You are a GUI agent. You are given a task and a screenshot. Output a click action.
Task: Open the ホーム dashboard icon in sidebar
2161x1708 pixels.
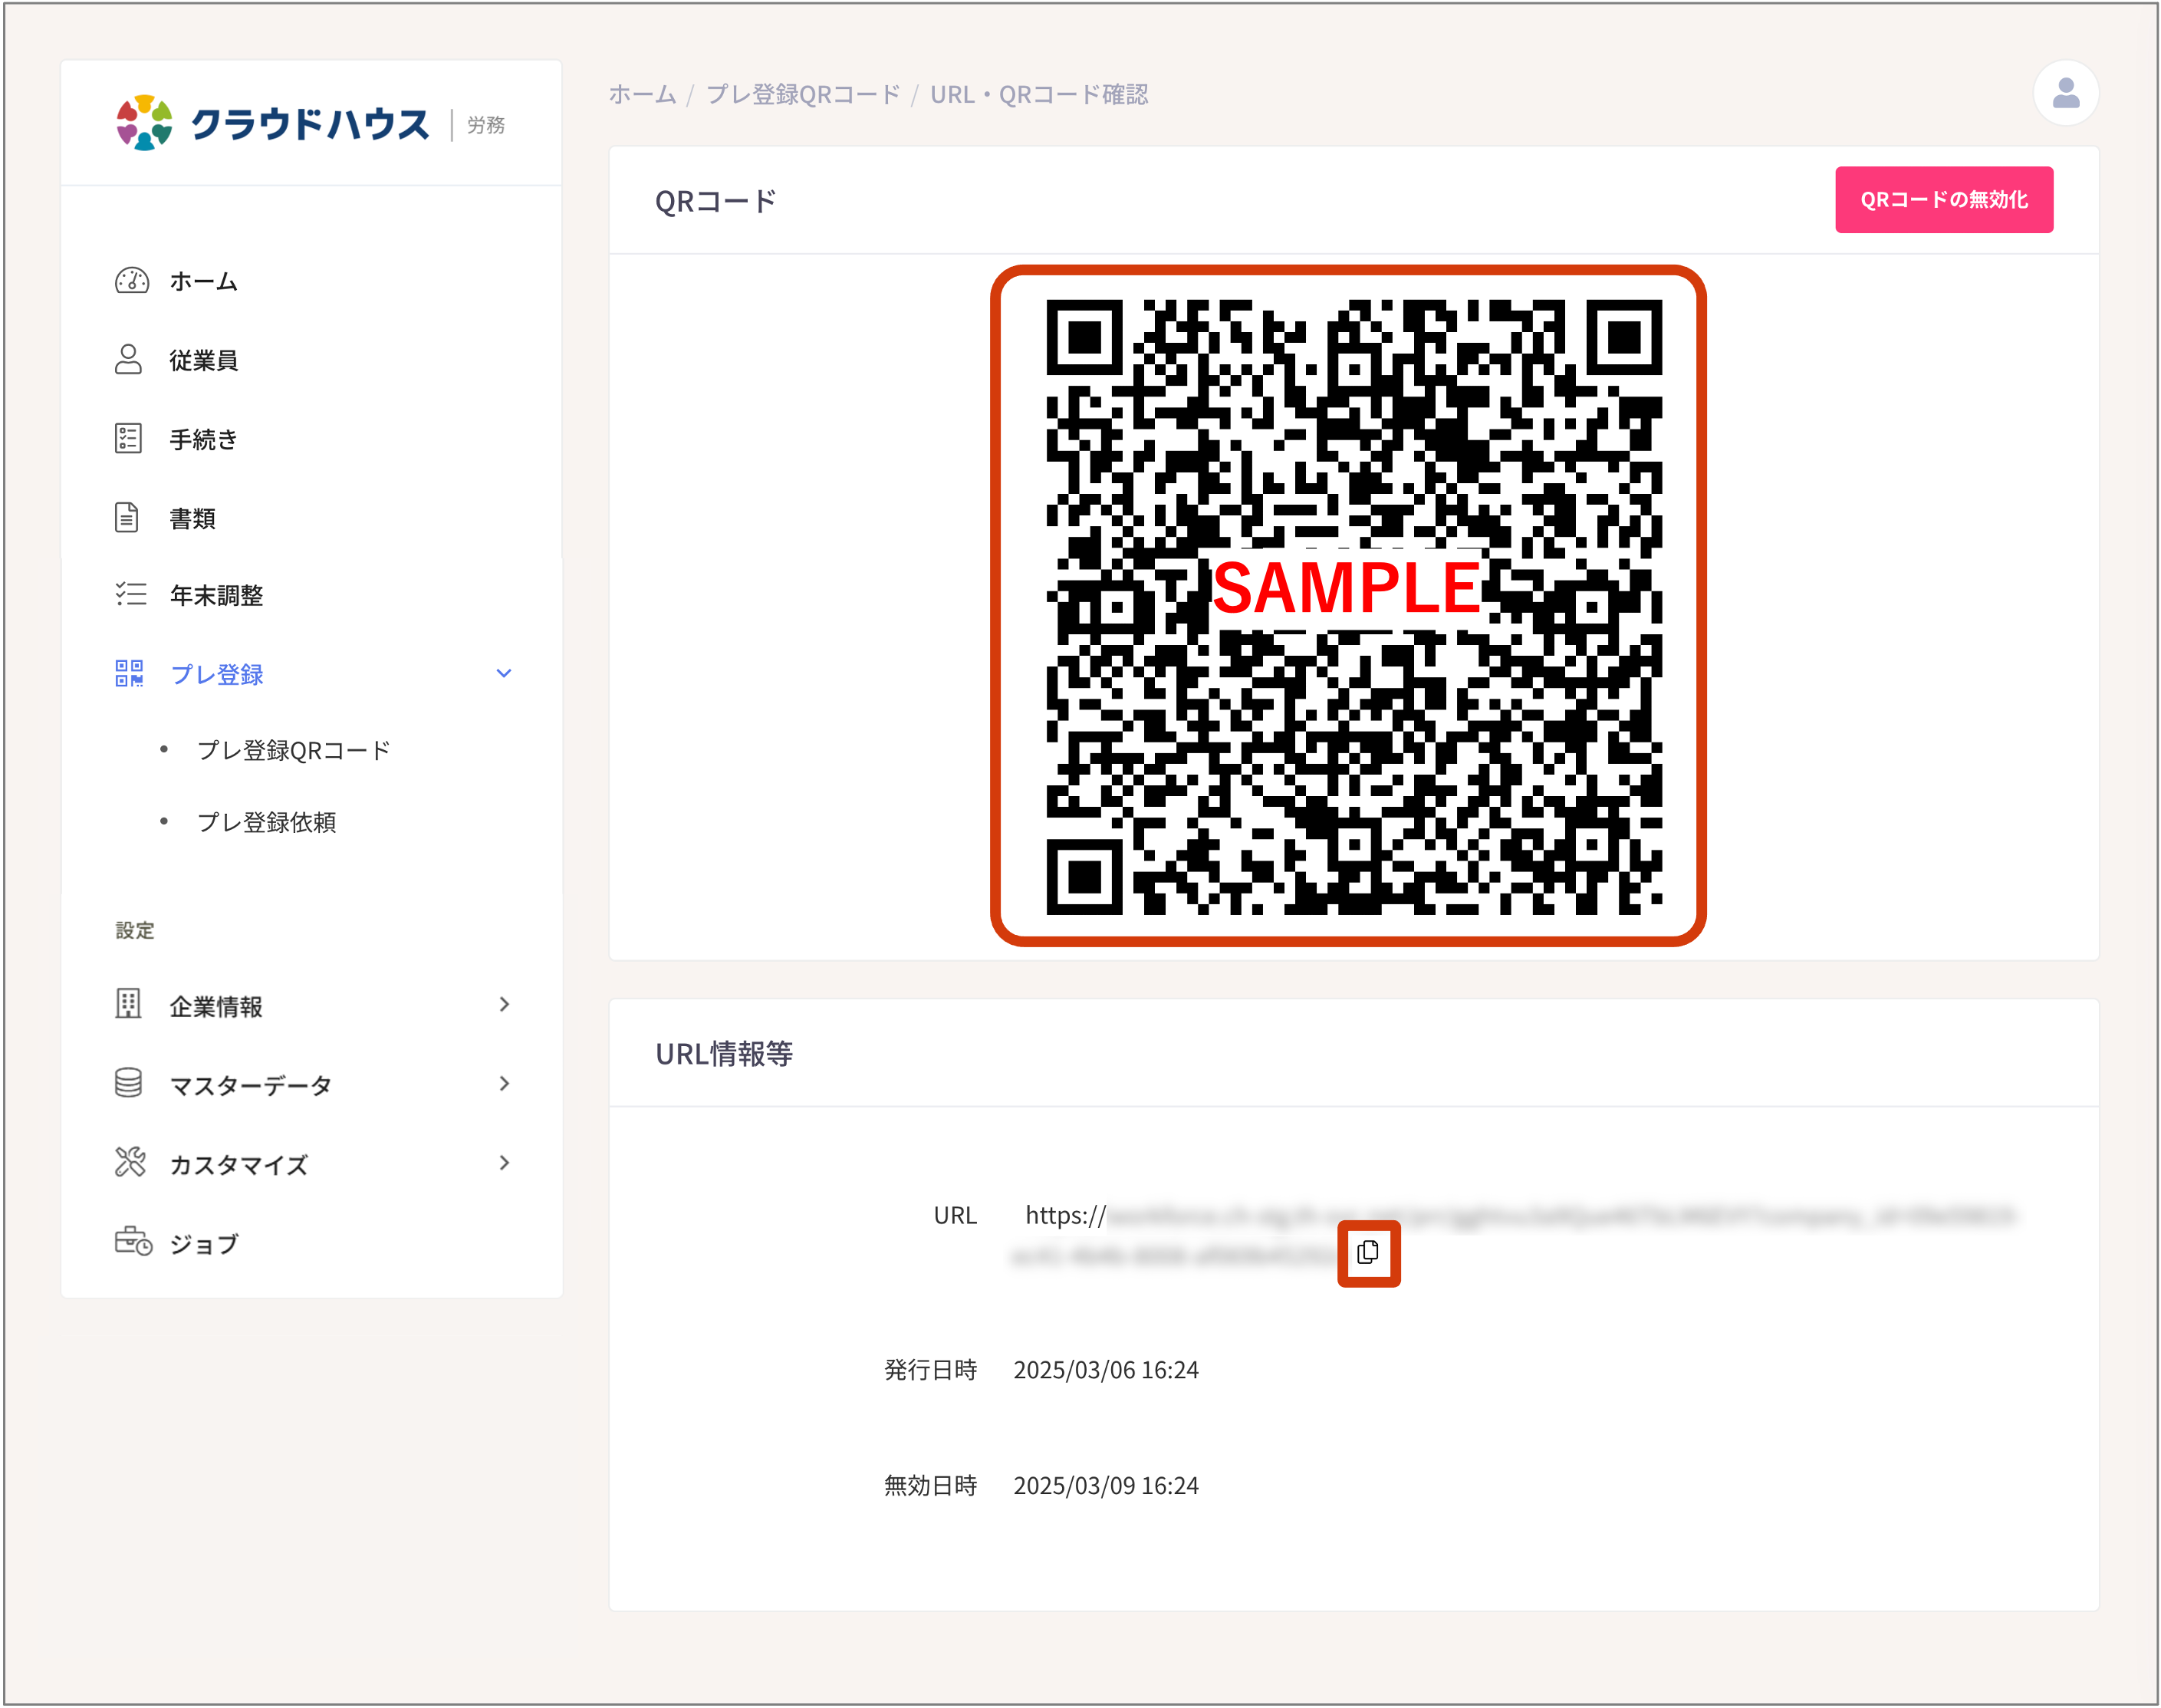click(x=131, y=281)
